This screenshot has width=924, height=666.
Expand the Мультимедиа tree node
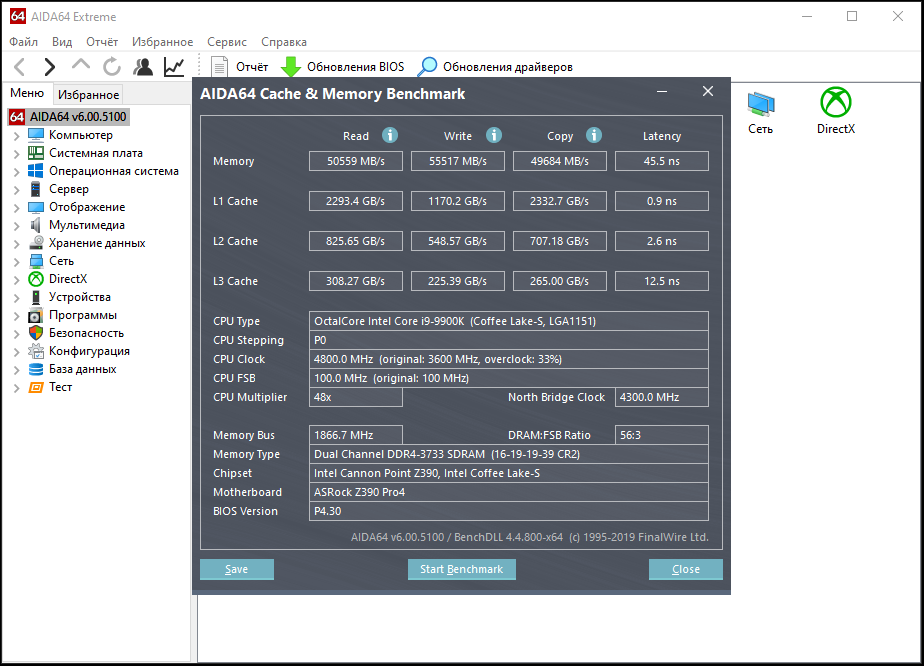(x=16, y=226)
